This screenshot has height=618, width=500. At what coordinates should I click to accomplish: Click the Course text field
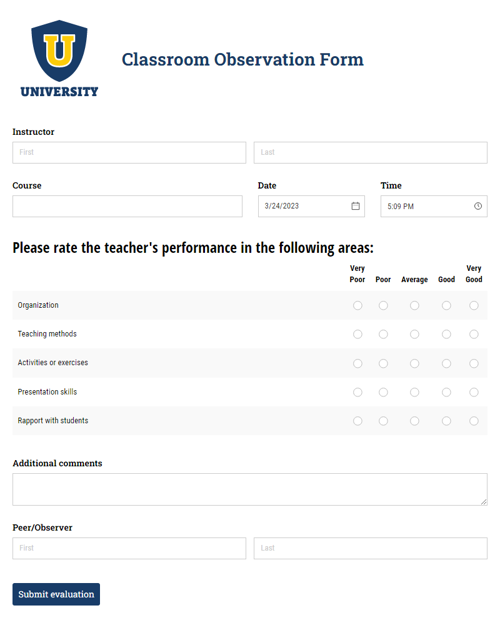tap(127, 206)
